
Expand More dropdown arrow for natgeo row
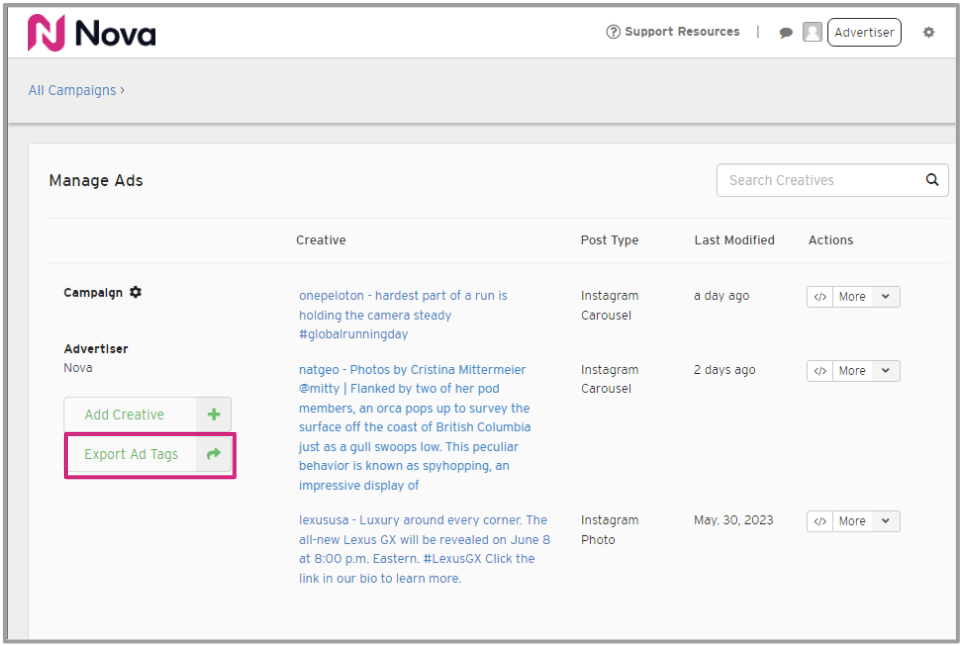point(886,371)
